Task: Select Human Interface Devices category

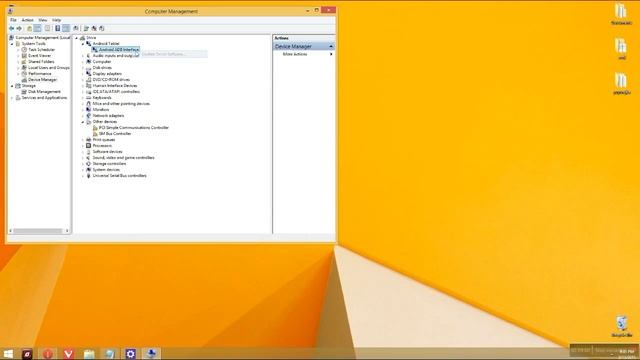Action: (115, 86)
